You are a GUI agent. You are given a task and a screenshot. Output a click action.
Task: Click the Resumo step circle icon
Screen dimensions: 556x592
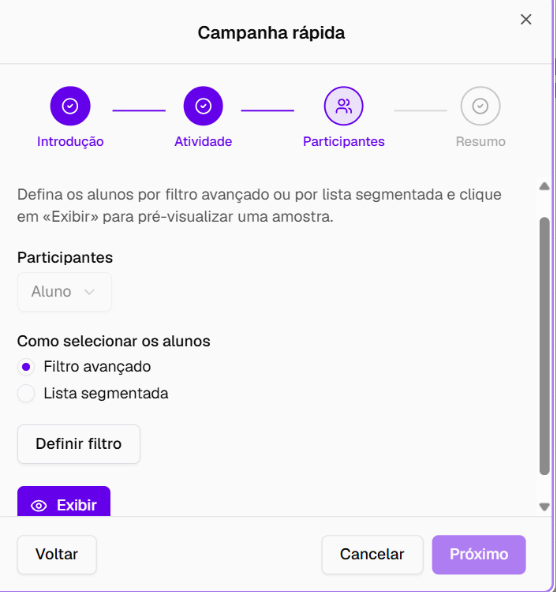coord(480,106)
